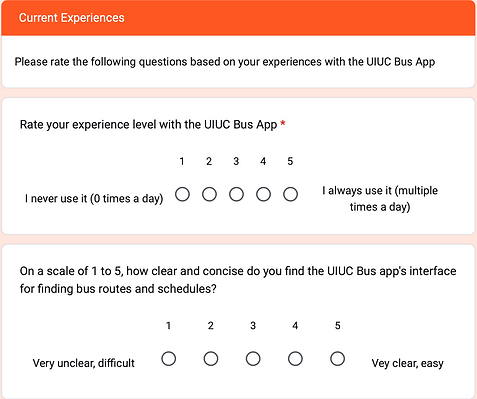Select rating 4 for experience level
477x399 pixels.
pyautogui.click(x=263, y=194)
